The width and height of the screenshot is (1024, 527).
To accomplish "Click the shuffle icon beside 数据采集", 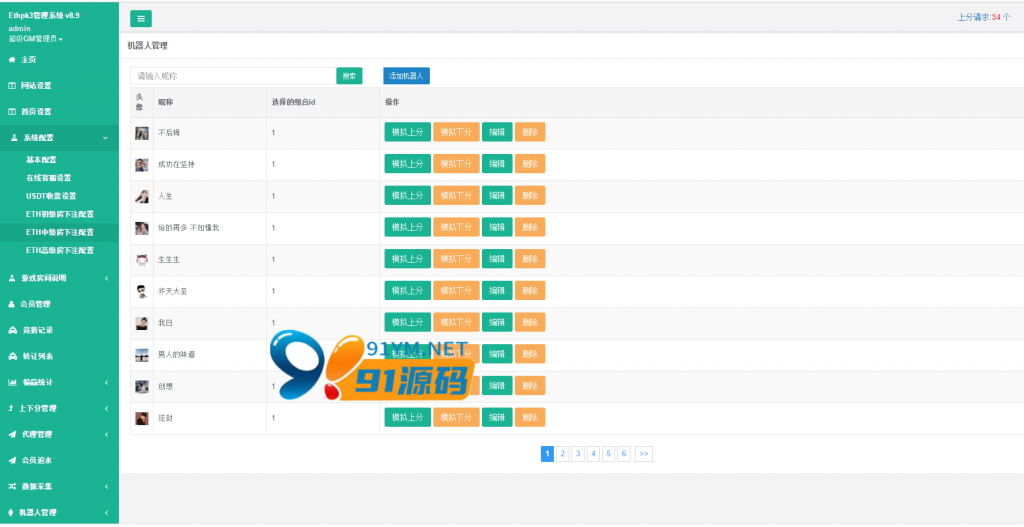I will tap(12, 487).
